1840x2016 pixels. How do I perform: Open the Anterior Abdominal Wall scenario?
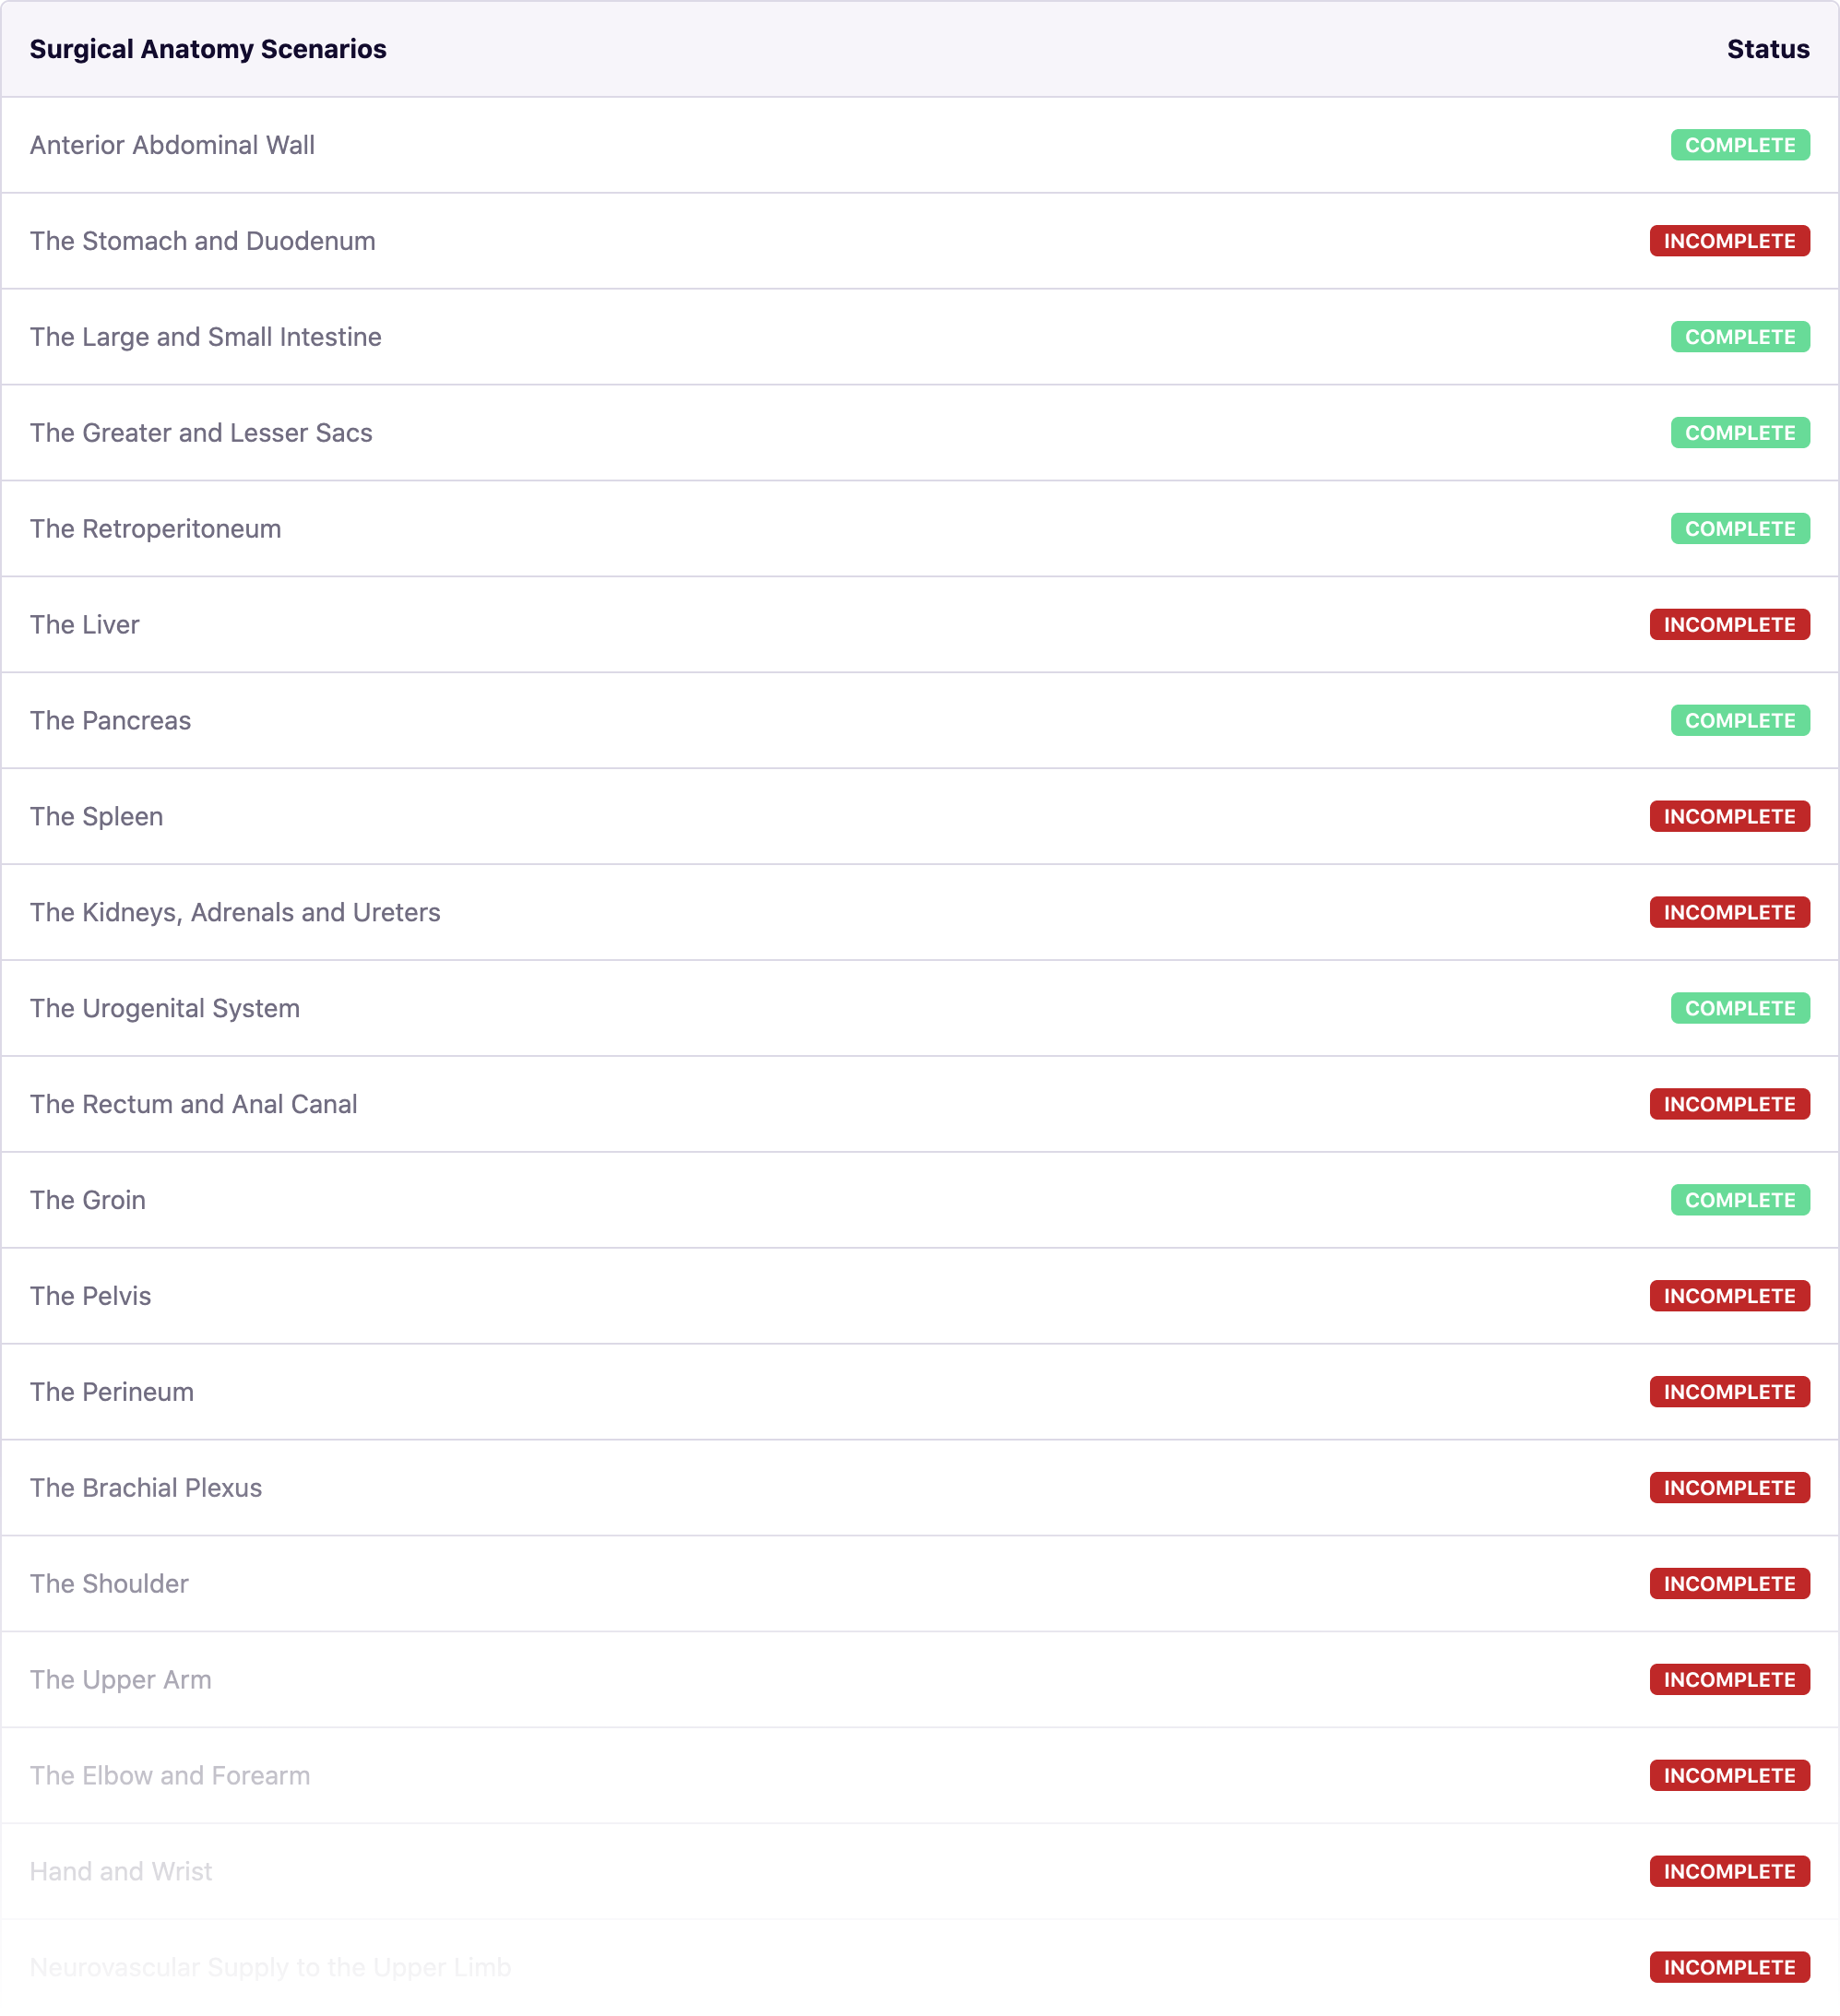point(172,145)
